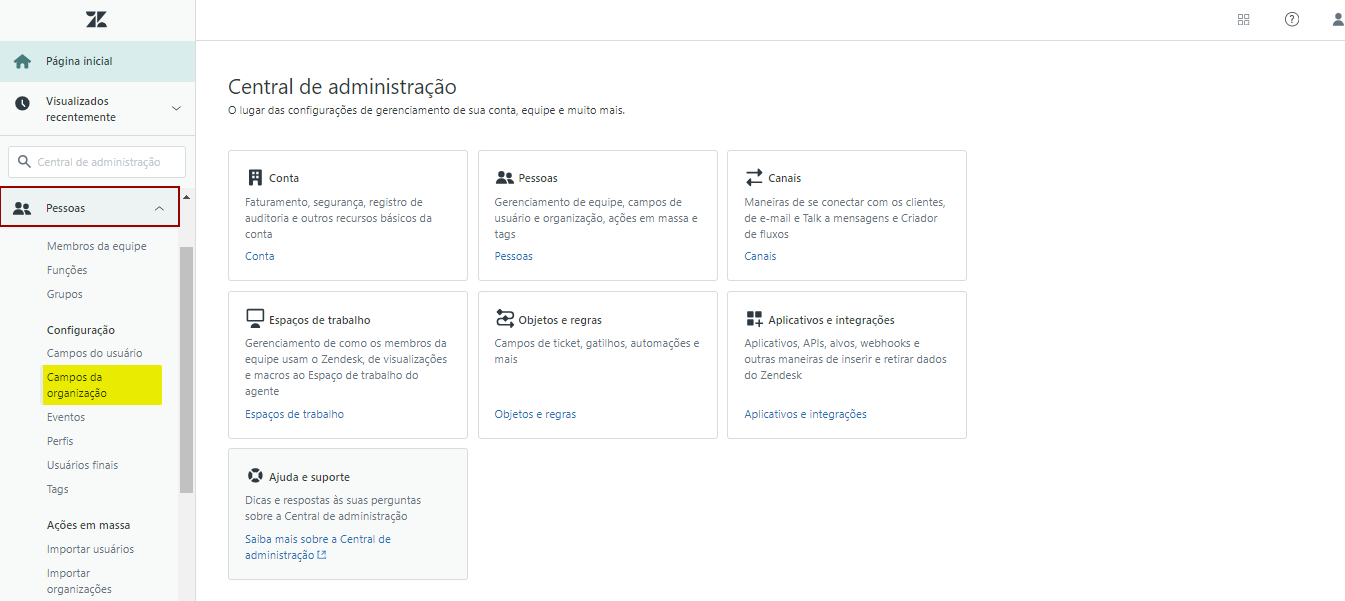
Task: Click the Aplicativos e integrações icon
Action: (x=754, y=319)
